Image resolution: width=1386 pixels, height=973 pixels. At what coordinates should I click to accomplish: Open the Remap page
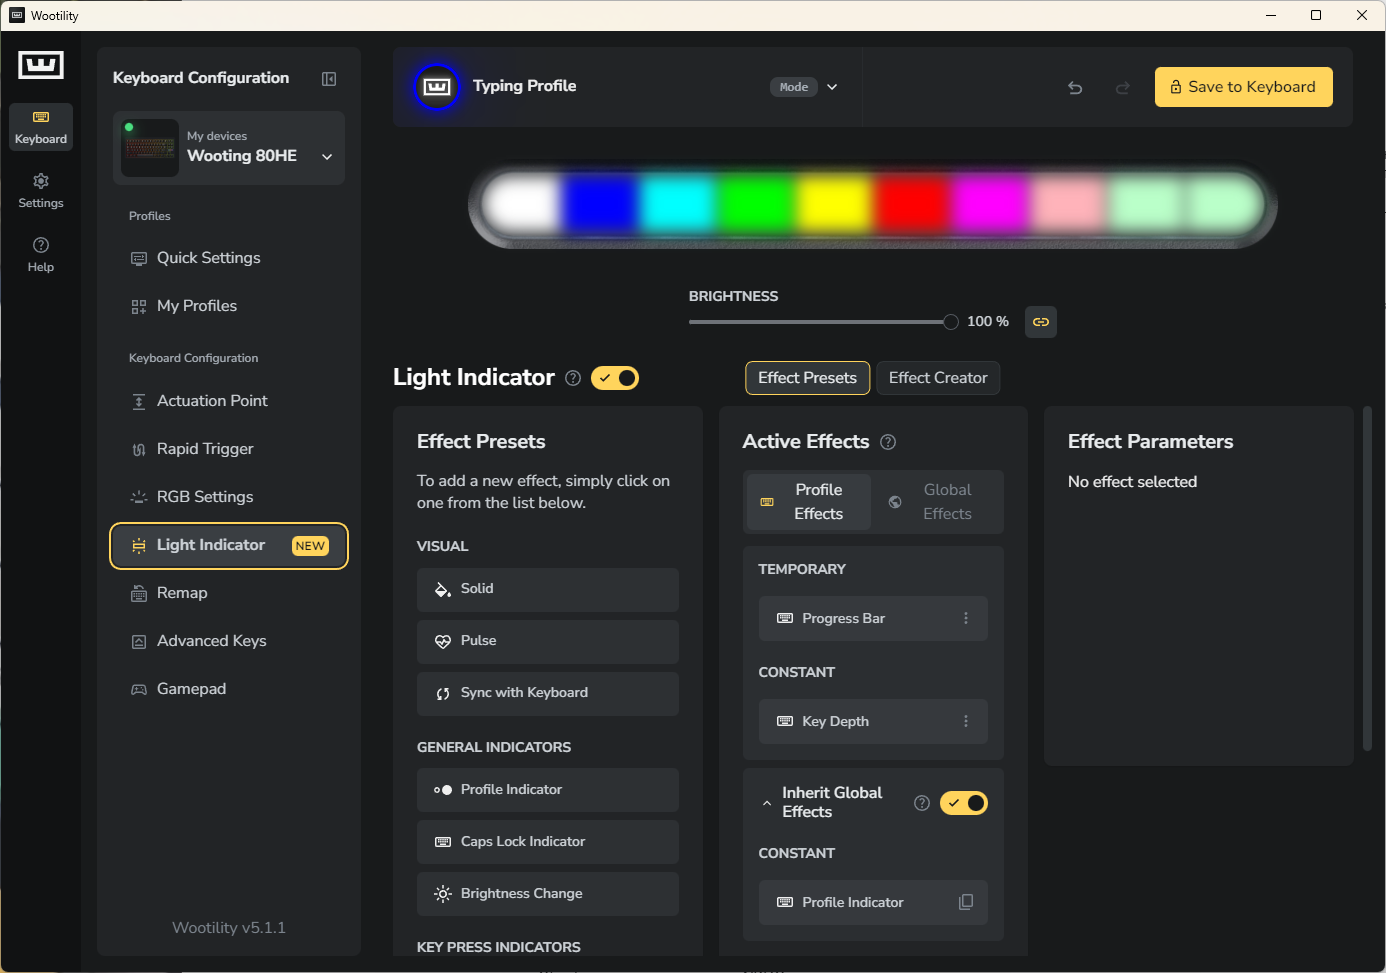[x=229, y=593]
